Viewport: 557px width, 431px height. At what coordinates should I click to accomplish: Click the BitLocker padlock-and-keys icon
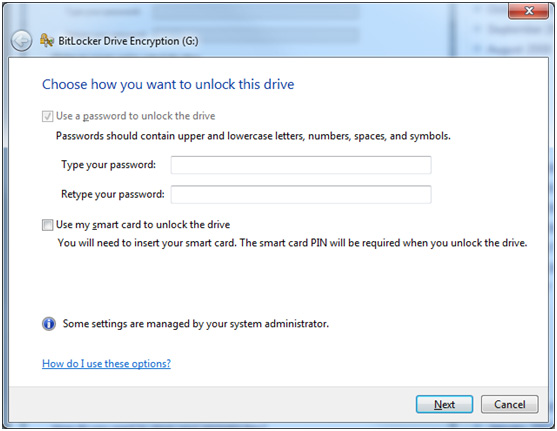click(47, 41)
